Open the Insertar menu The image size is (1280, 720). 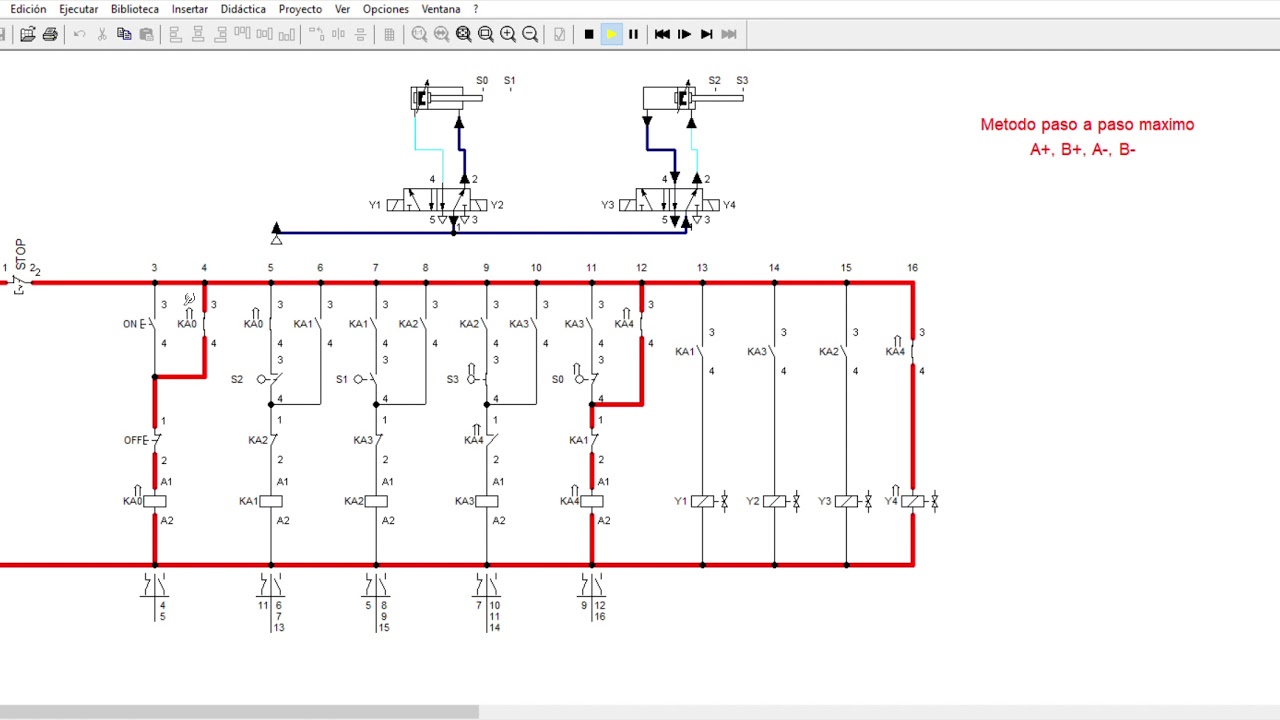click(x=190, y=9)
